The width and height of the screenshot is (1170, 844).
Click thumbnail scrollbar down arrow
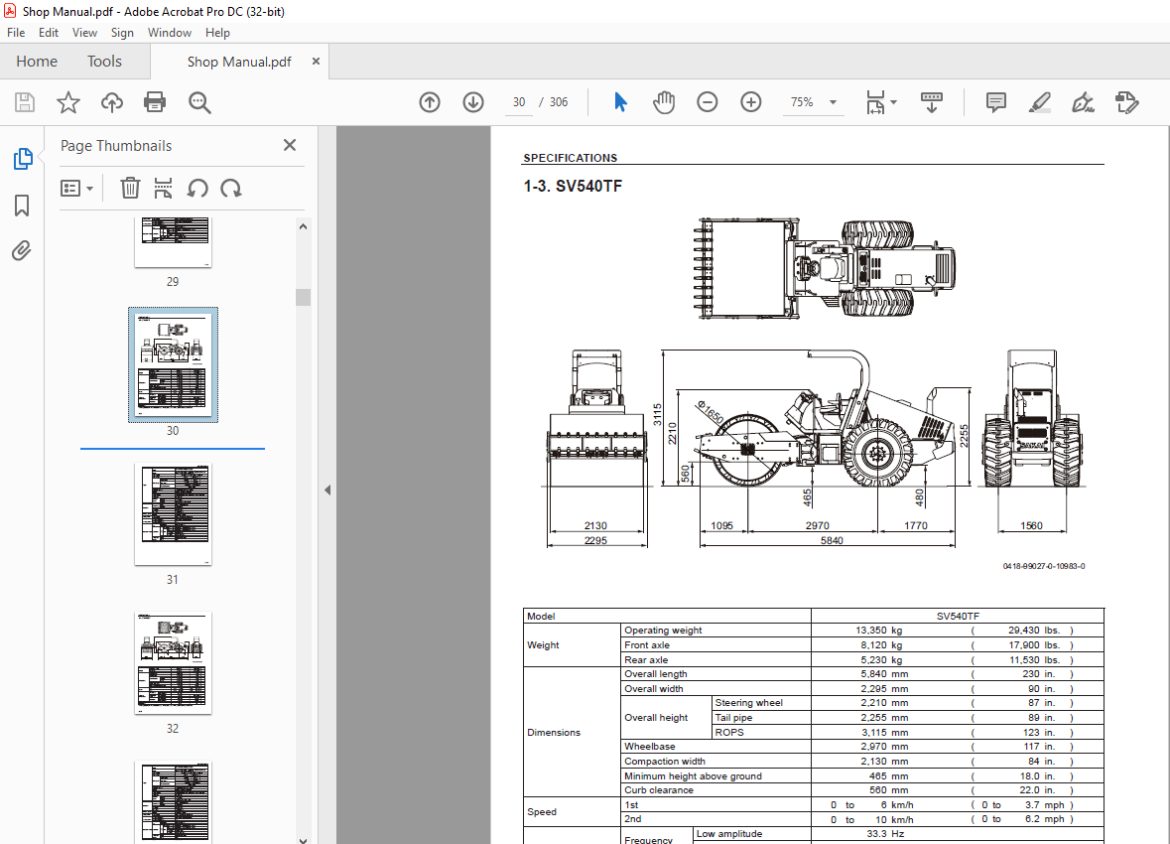pos(303,839)
